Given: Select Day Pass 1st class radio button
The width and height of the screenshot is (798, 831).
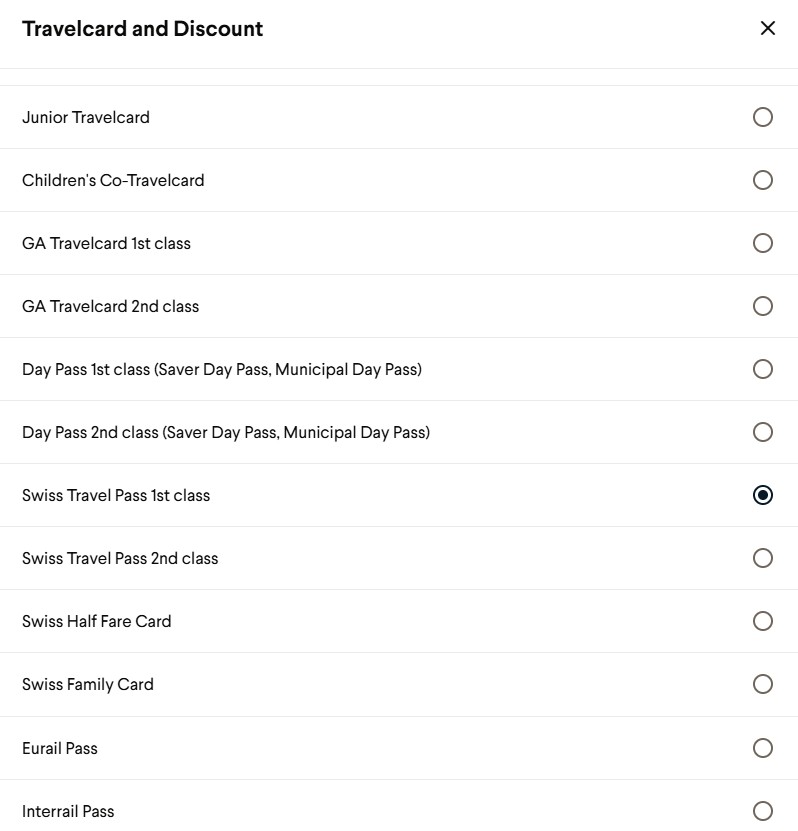Looking at the screenshot, I should 762,369.
